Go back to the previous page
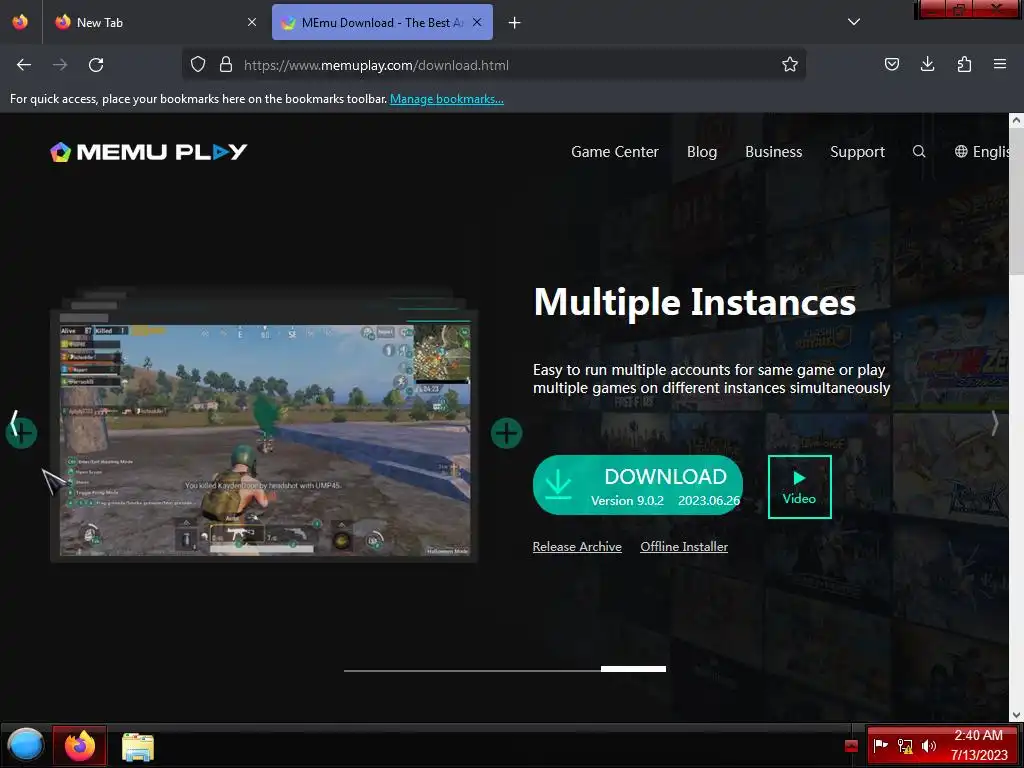This screenshot has width=1024, height=768. coord(24,65)
